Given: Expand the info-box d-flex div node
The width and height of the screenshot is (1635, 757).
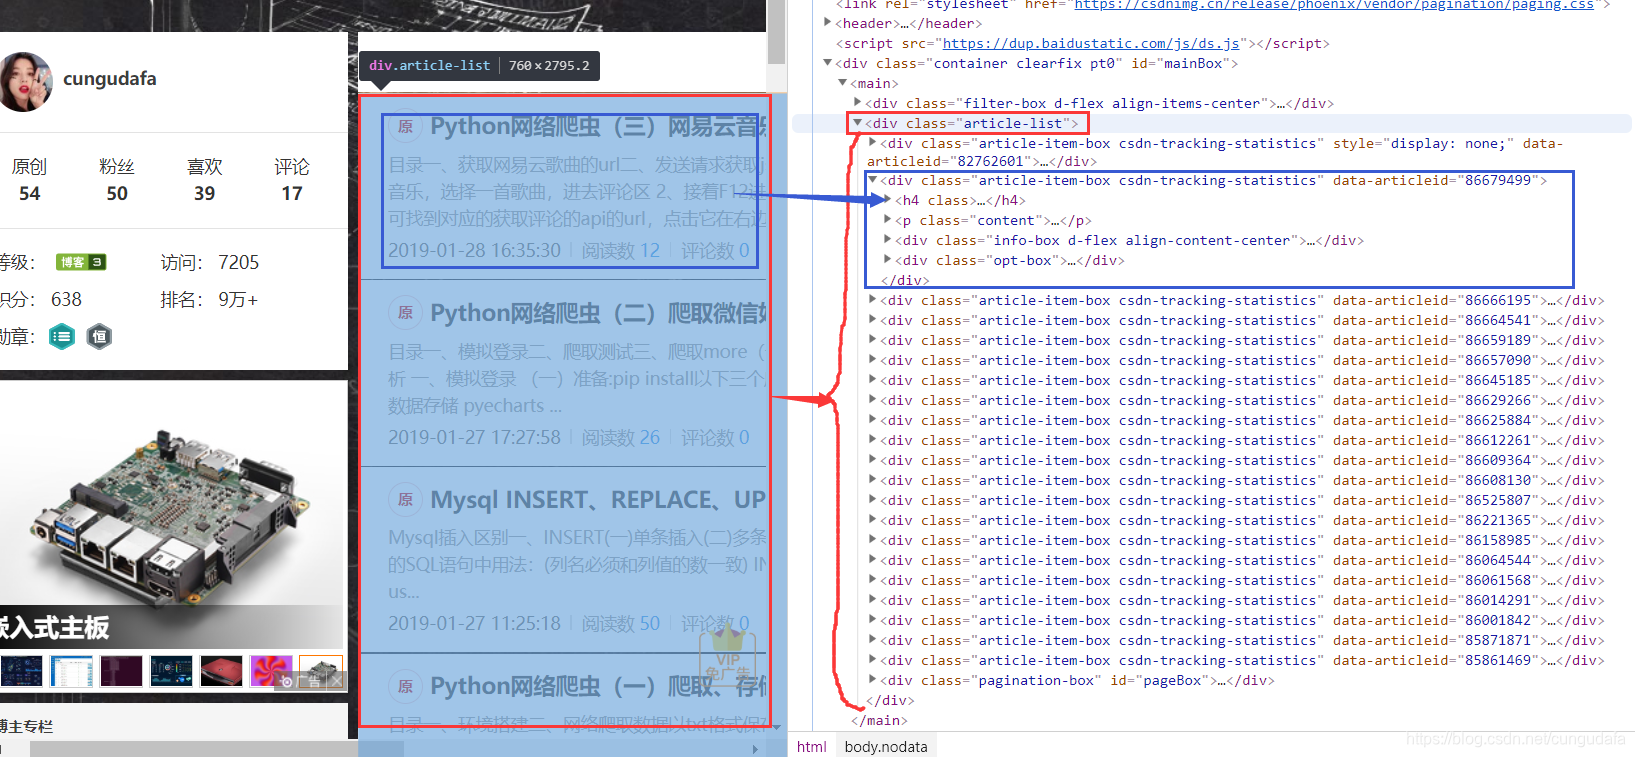Looking at the screenshot, I should pos(888,240).
